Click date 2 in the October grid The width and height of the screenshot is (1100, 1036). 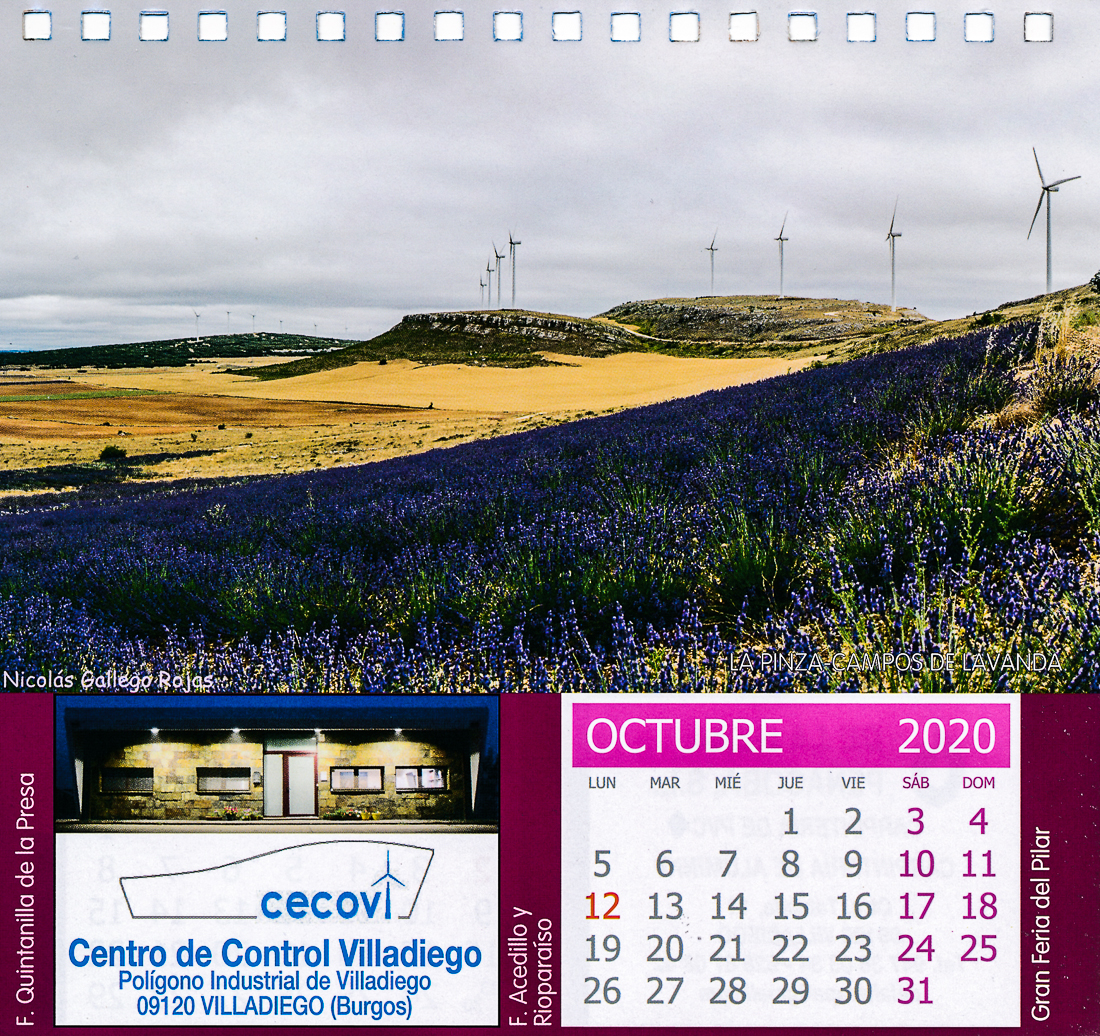[x=853, y=822]
